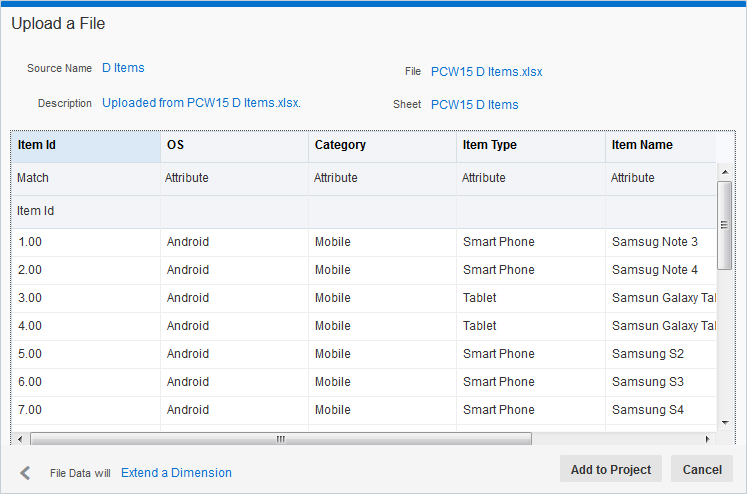Click the vertical scrollbar up arrow
This screenshot has height=494, width=747.
coord(725,172)
